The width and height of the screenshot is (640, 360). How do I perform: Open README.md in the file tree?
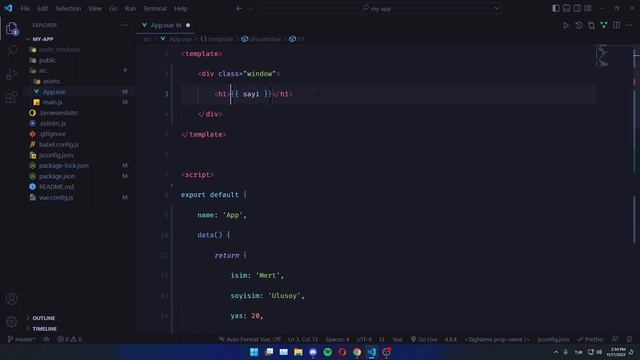point(56,187)
